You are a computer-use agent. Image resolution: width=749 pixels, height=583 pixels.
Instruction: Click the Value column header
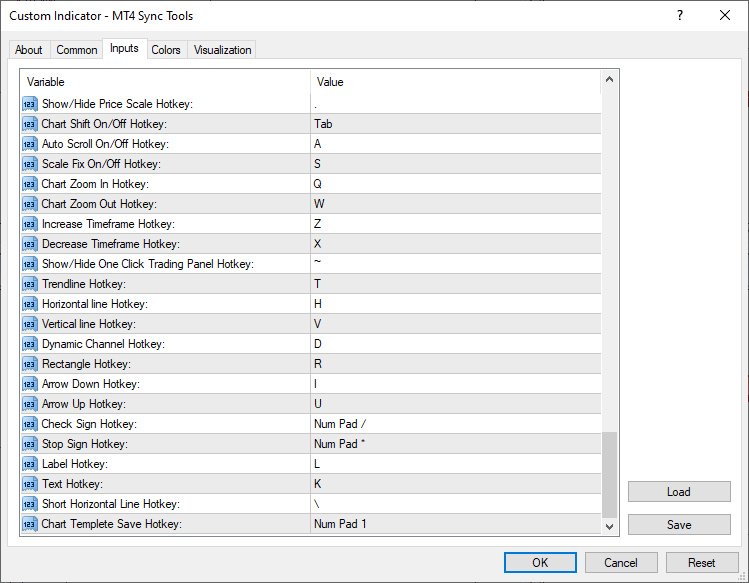pos(455,82)
